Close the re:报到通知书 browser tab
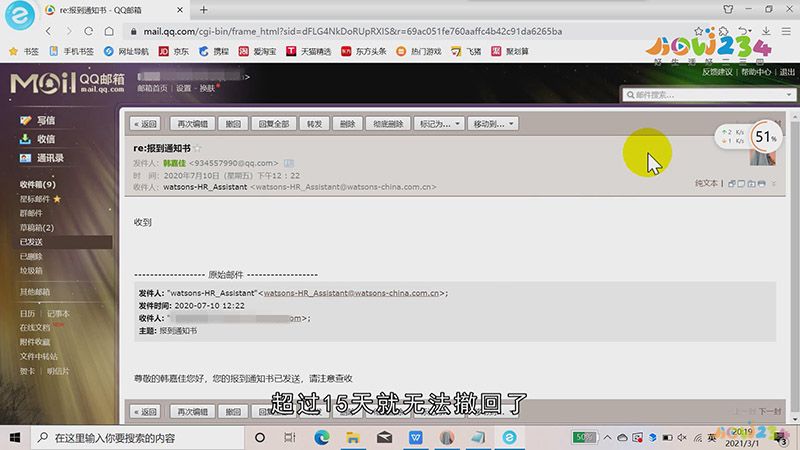 (x=180, y=10)
